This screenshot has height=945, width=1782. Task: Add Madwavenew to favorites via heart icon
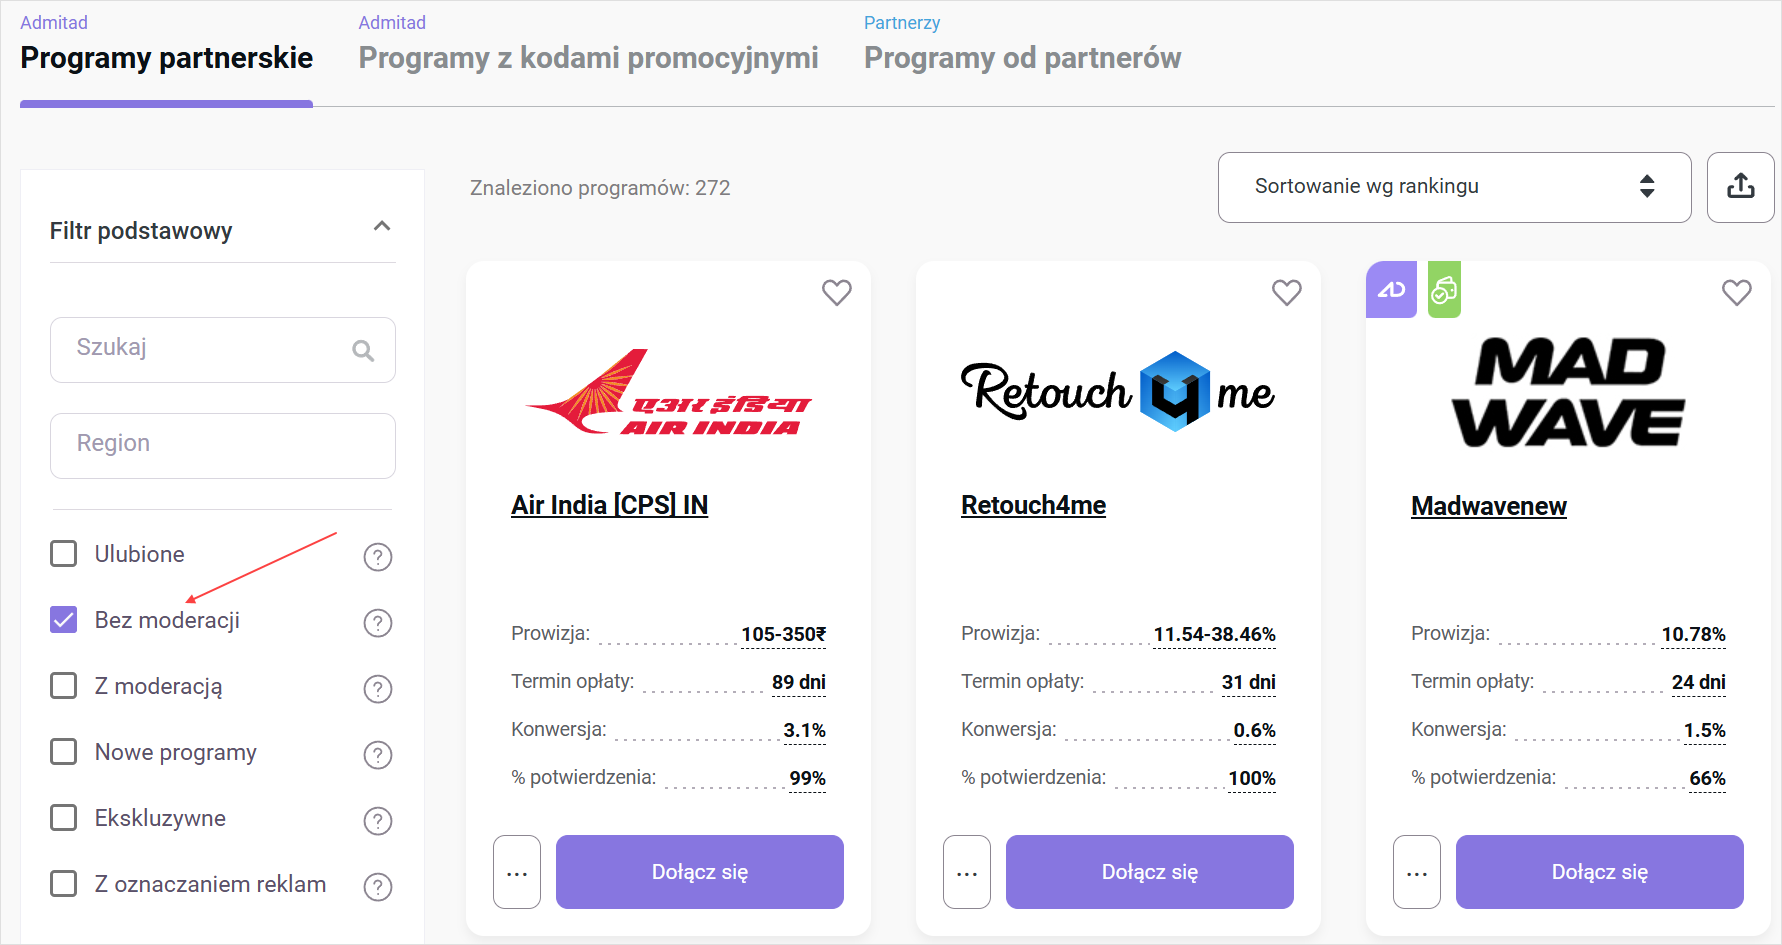point(1736,292)
